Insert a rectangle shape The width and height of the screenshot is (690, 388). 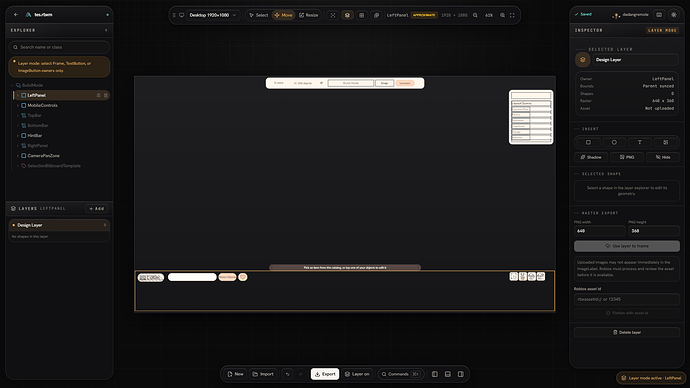click(588, 142)
